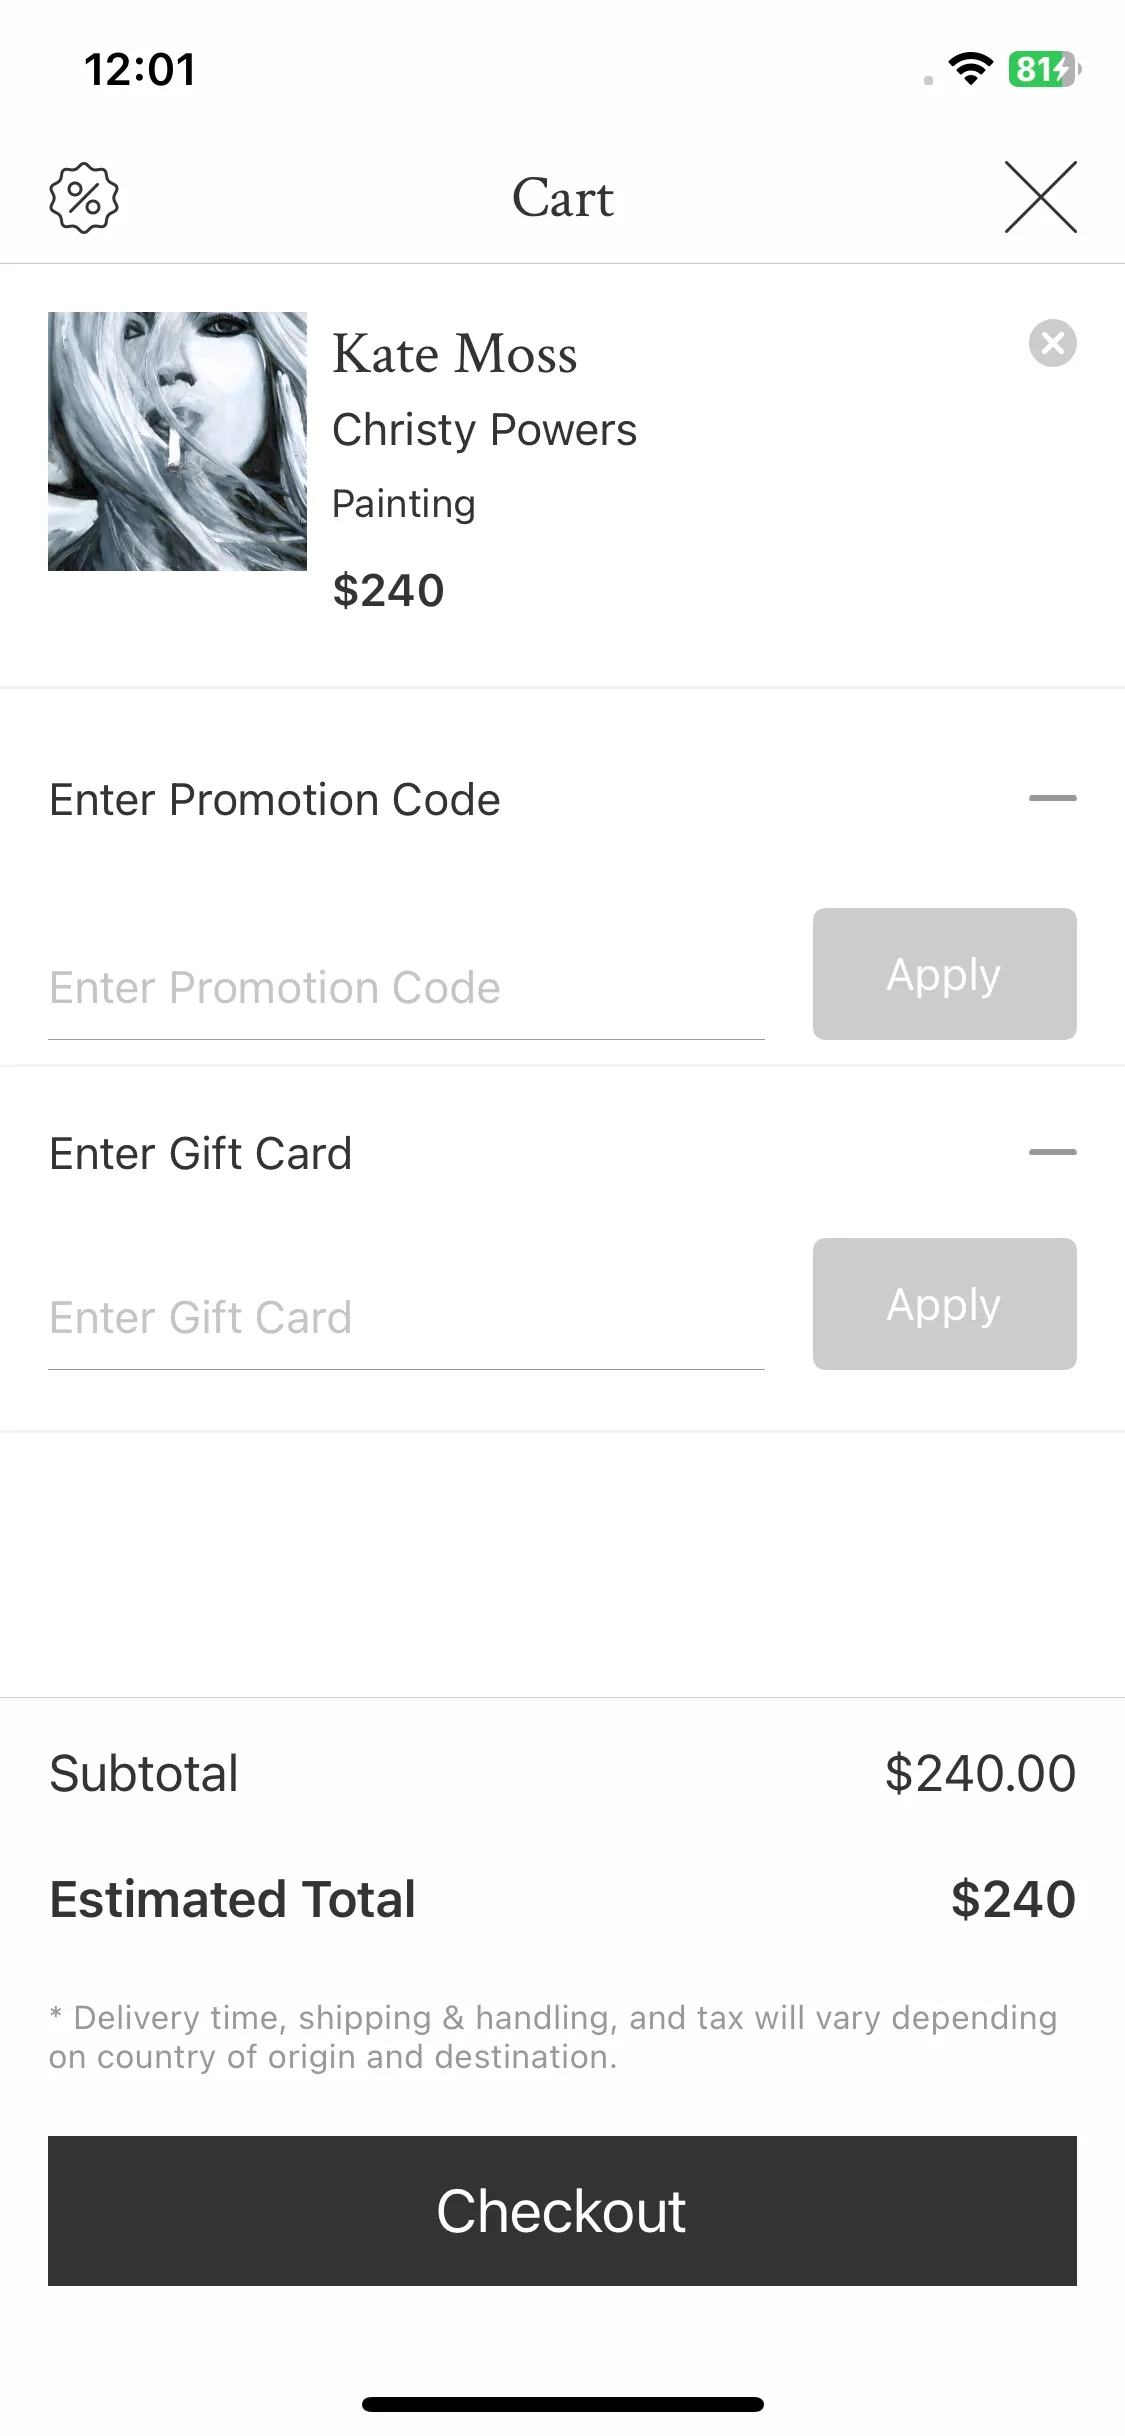Close the Cart with the X icon
The image size is (1125, 2436).
[1040, 197]
